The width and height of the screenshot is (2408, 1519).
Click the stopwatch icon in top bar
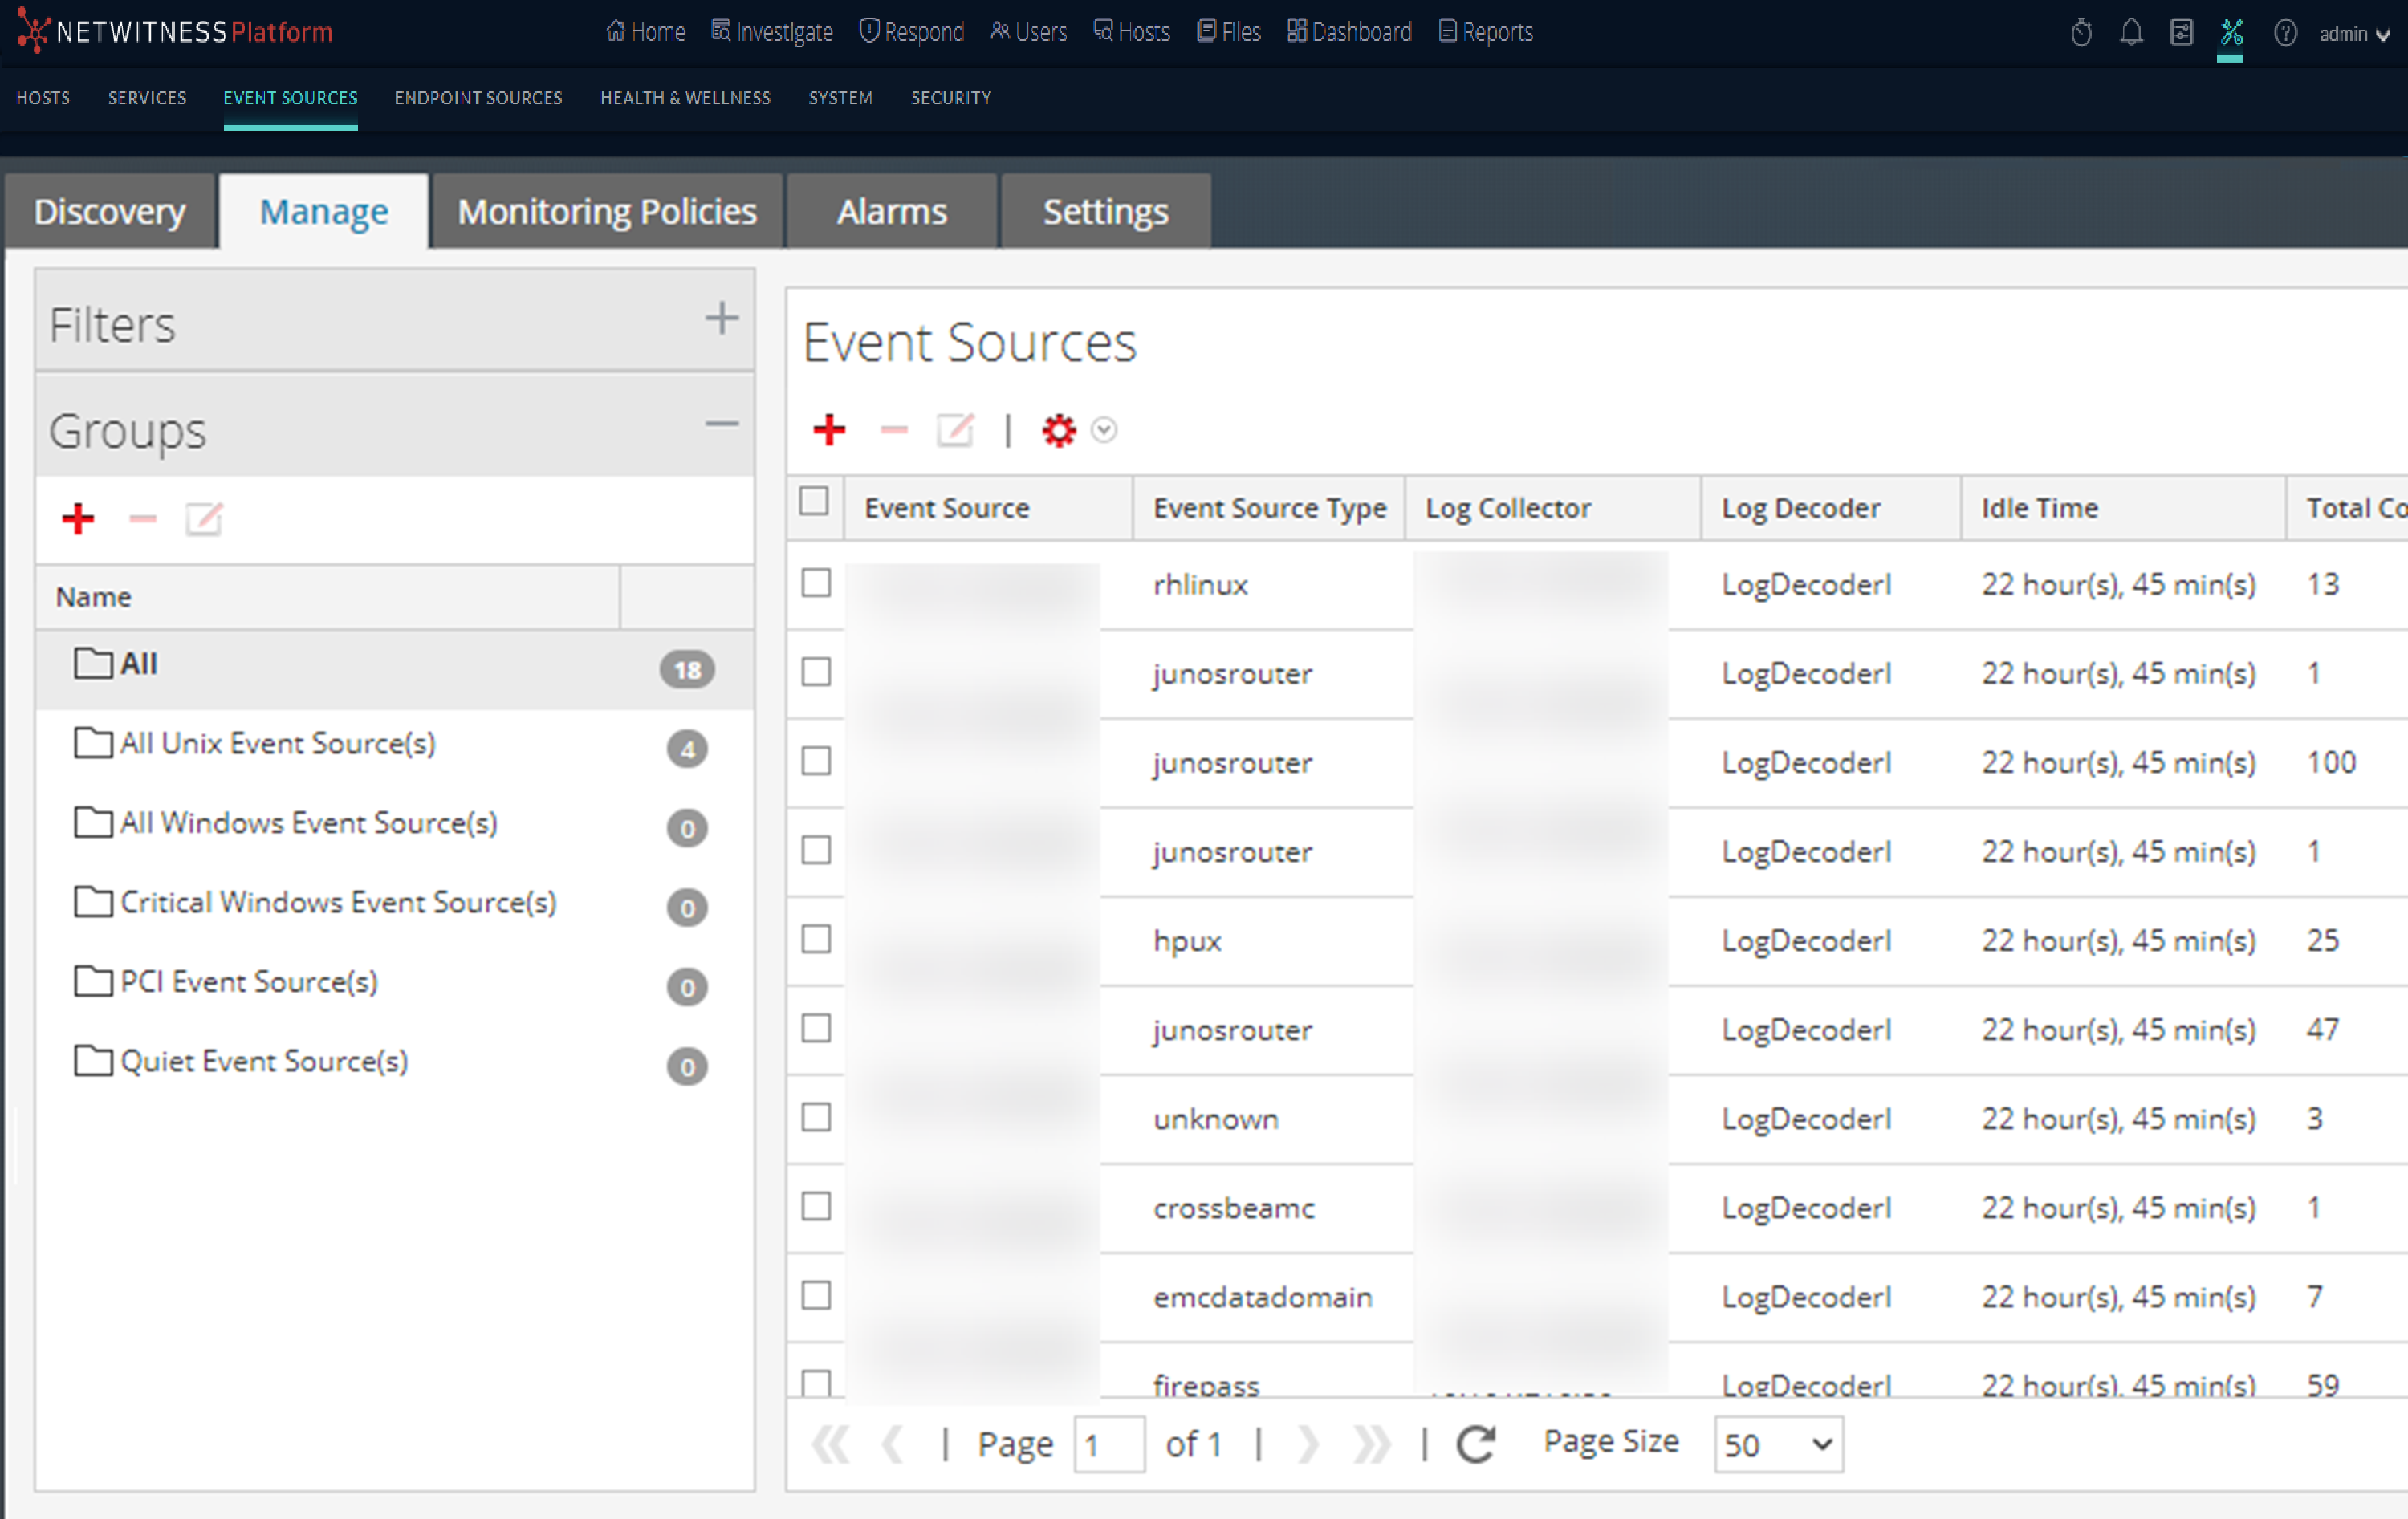tap(2081, 33)
